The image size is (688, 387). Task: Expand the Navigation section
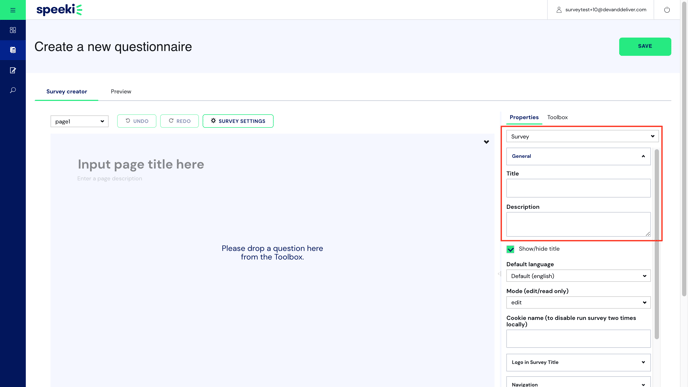tap(578, 382)
